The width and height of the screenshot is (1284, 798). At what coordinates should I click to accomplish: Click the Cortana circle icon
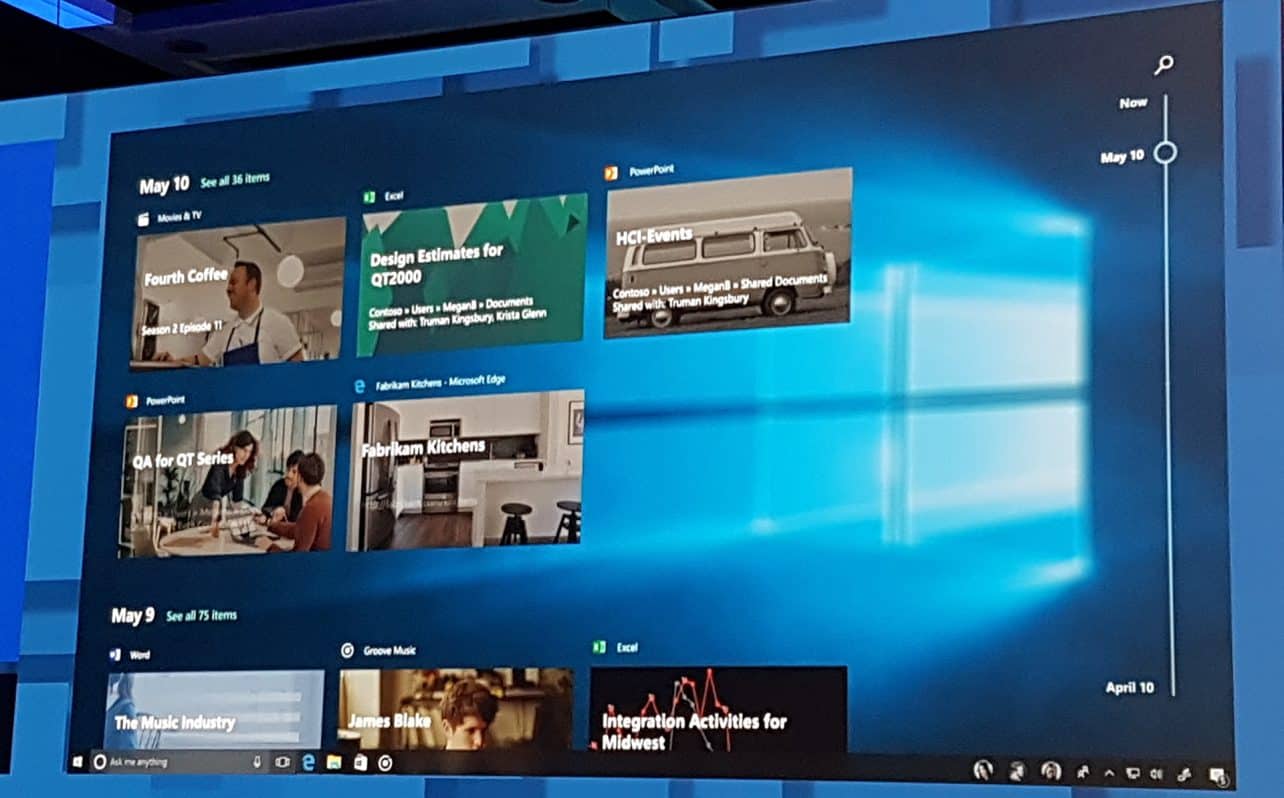100,762
